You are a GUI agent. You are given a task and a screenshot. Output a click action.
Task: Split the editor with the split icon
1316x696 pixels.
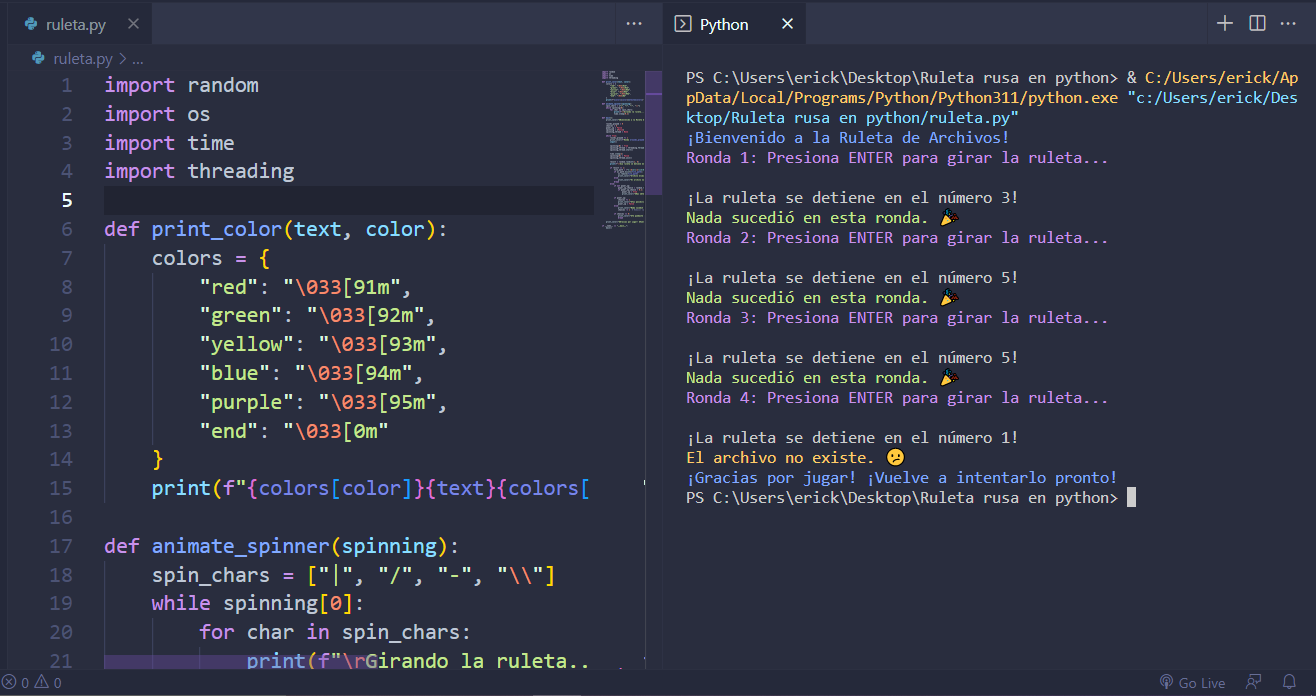[x=1257, y=23]
